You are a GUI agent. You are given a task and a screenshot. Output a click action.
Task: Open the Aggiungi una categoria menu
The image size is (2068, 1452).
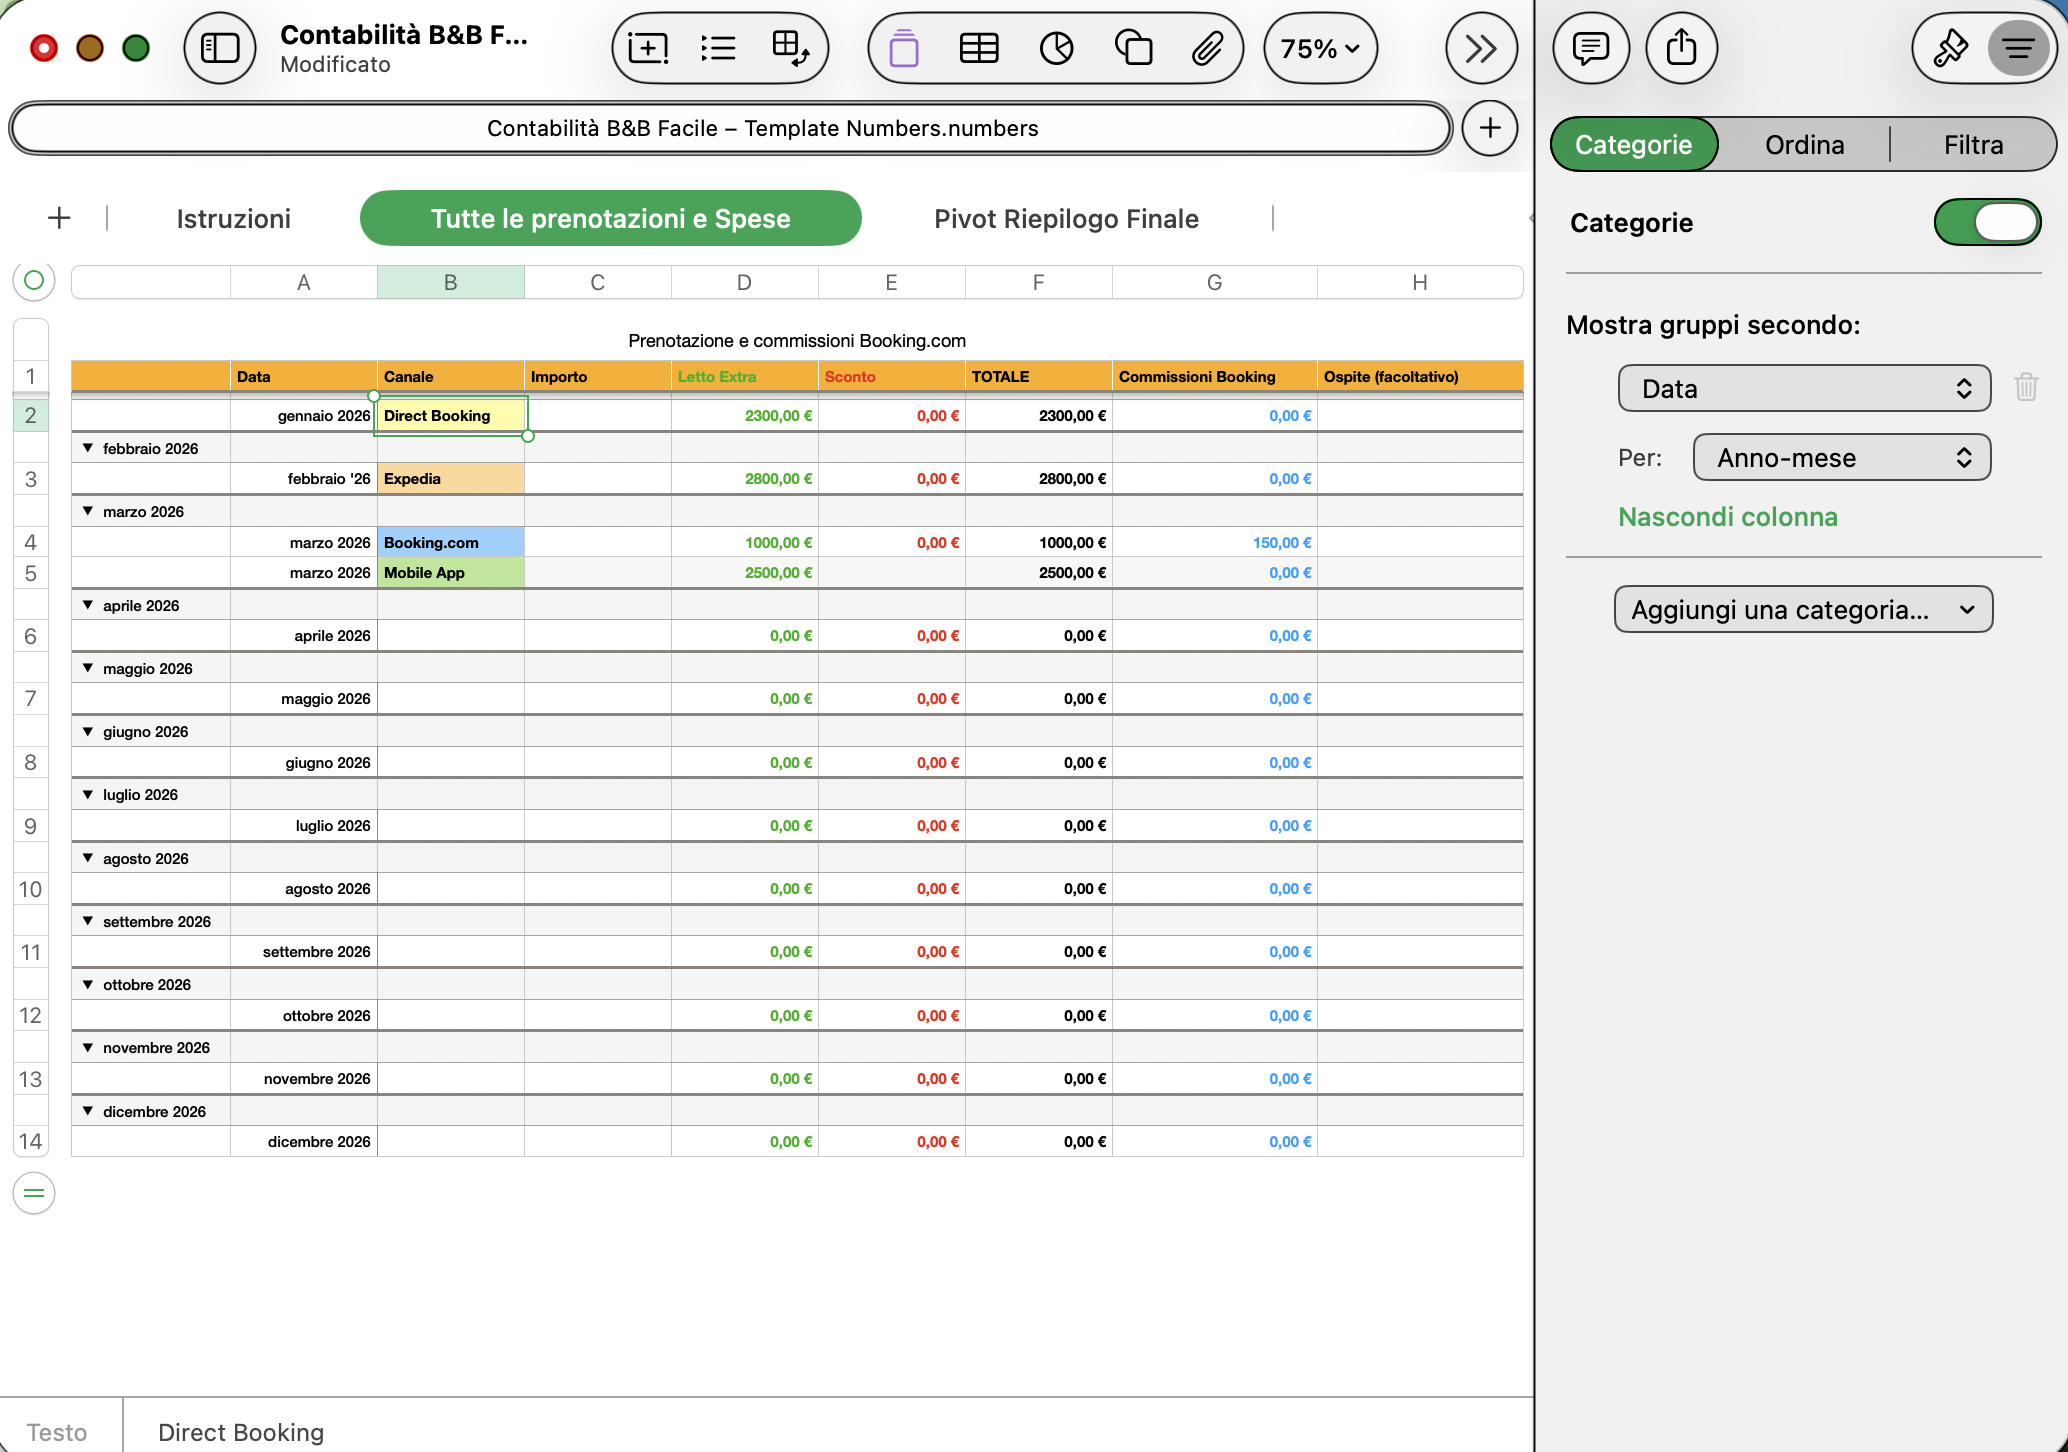point(1803,610)
